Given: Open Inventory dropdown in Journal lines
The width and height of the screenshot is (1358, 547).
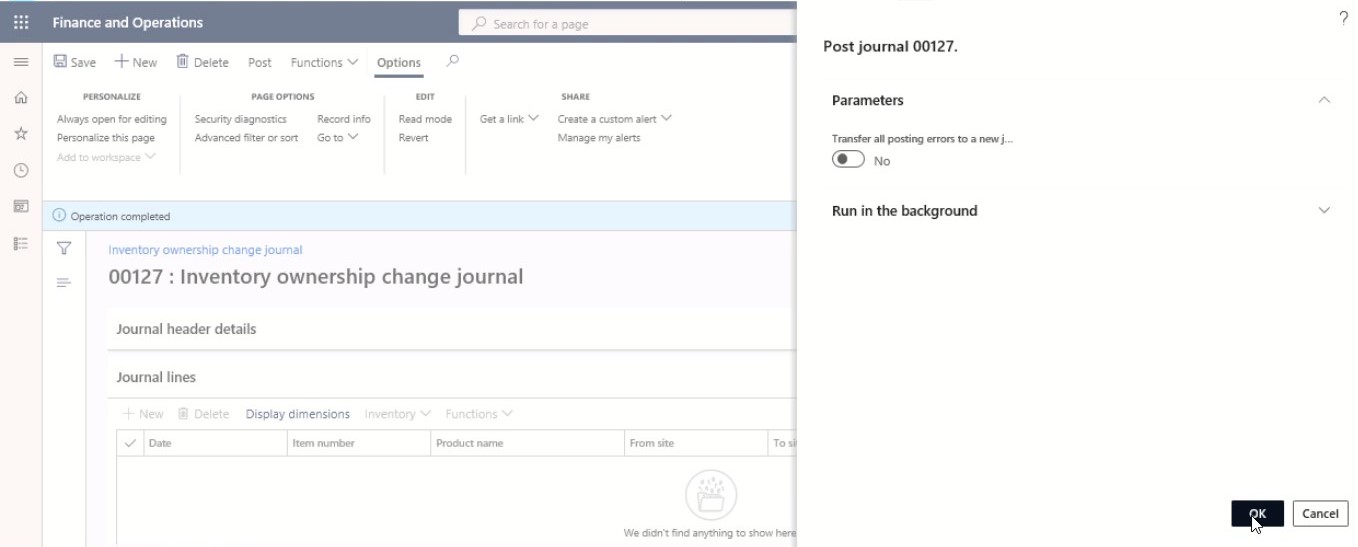Looking at the screenshot, I should point(397,414).
